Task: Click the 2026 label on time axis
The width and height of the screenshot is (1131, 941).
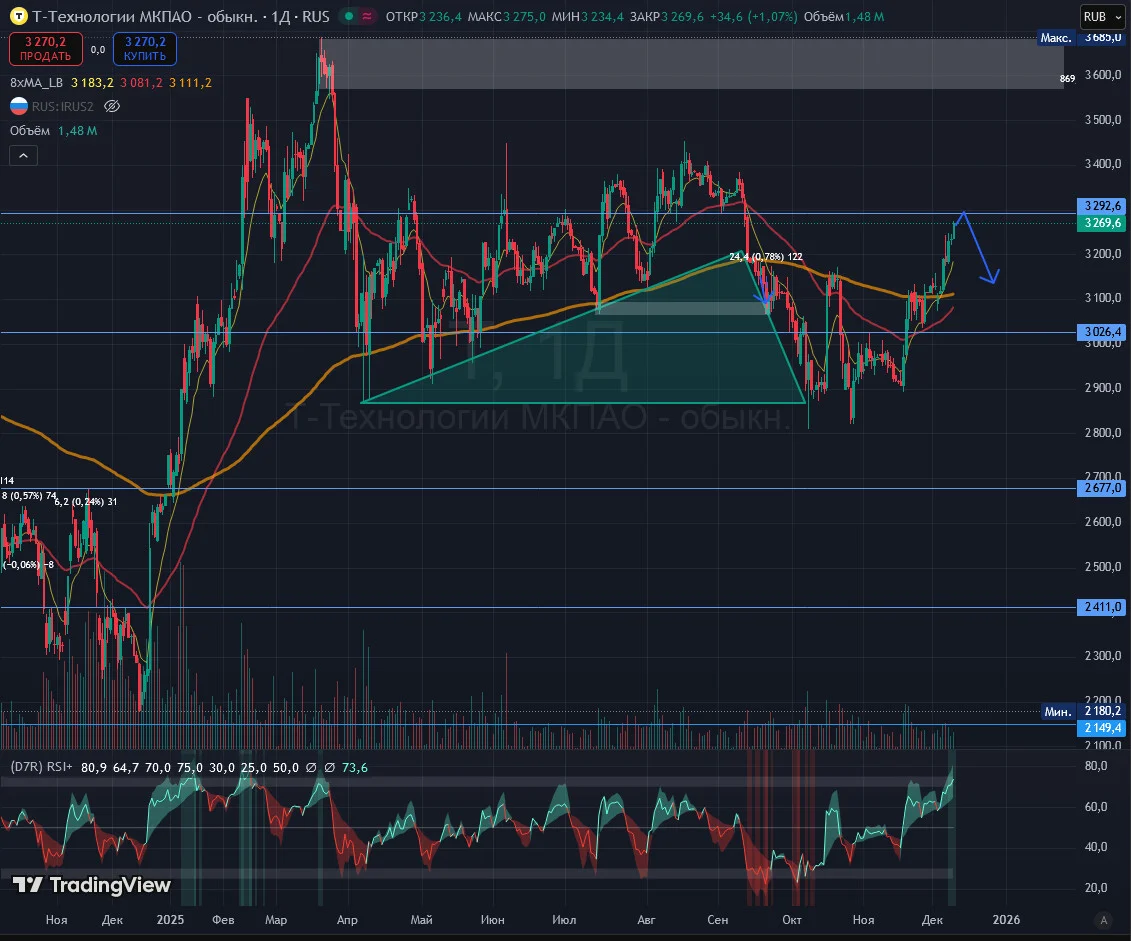Action: 1006,919
